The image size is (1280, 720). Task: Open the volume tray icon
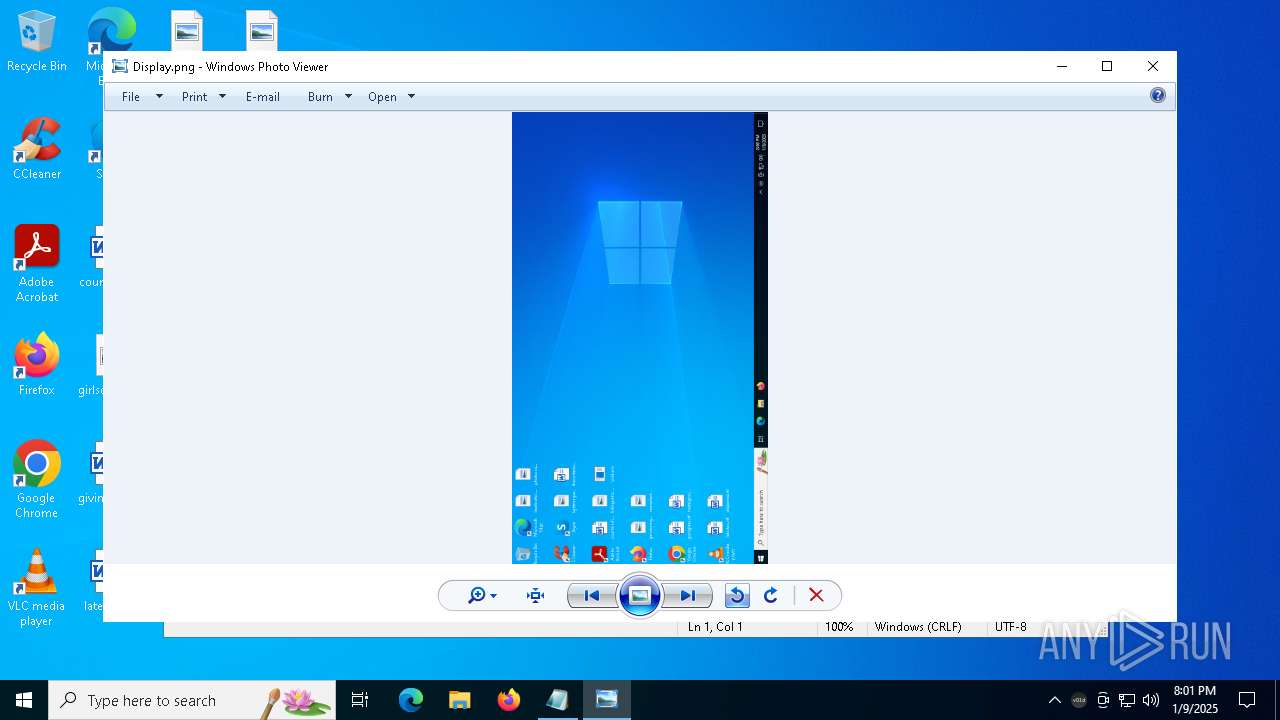(1151, 700)
